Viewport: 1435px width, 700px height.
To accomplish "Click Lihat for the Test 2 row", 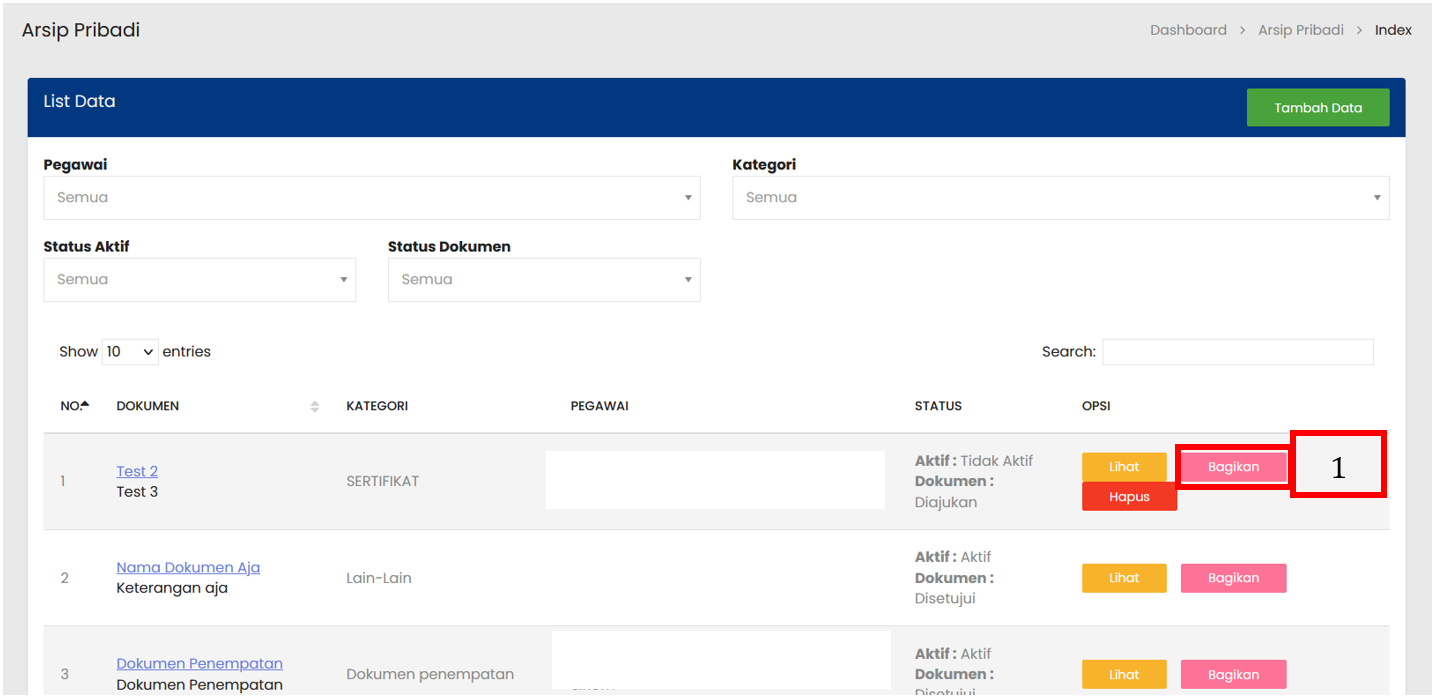I will [x=1124, y=467].
